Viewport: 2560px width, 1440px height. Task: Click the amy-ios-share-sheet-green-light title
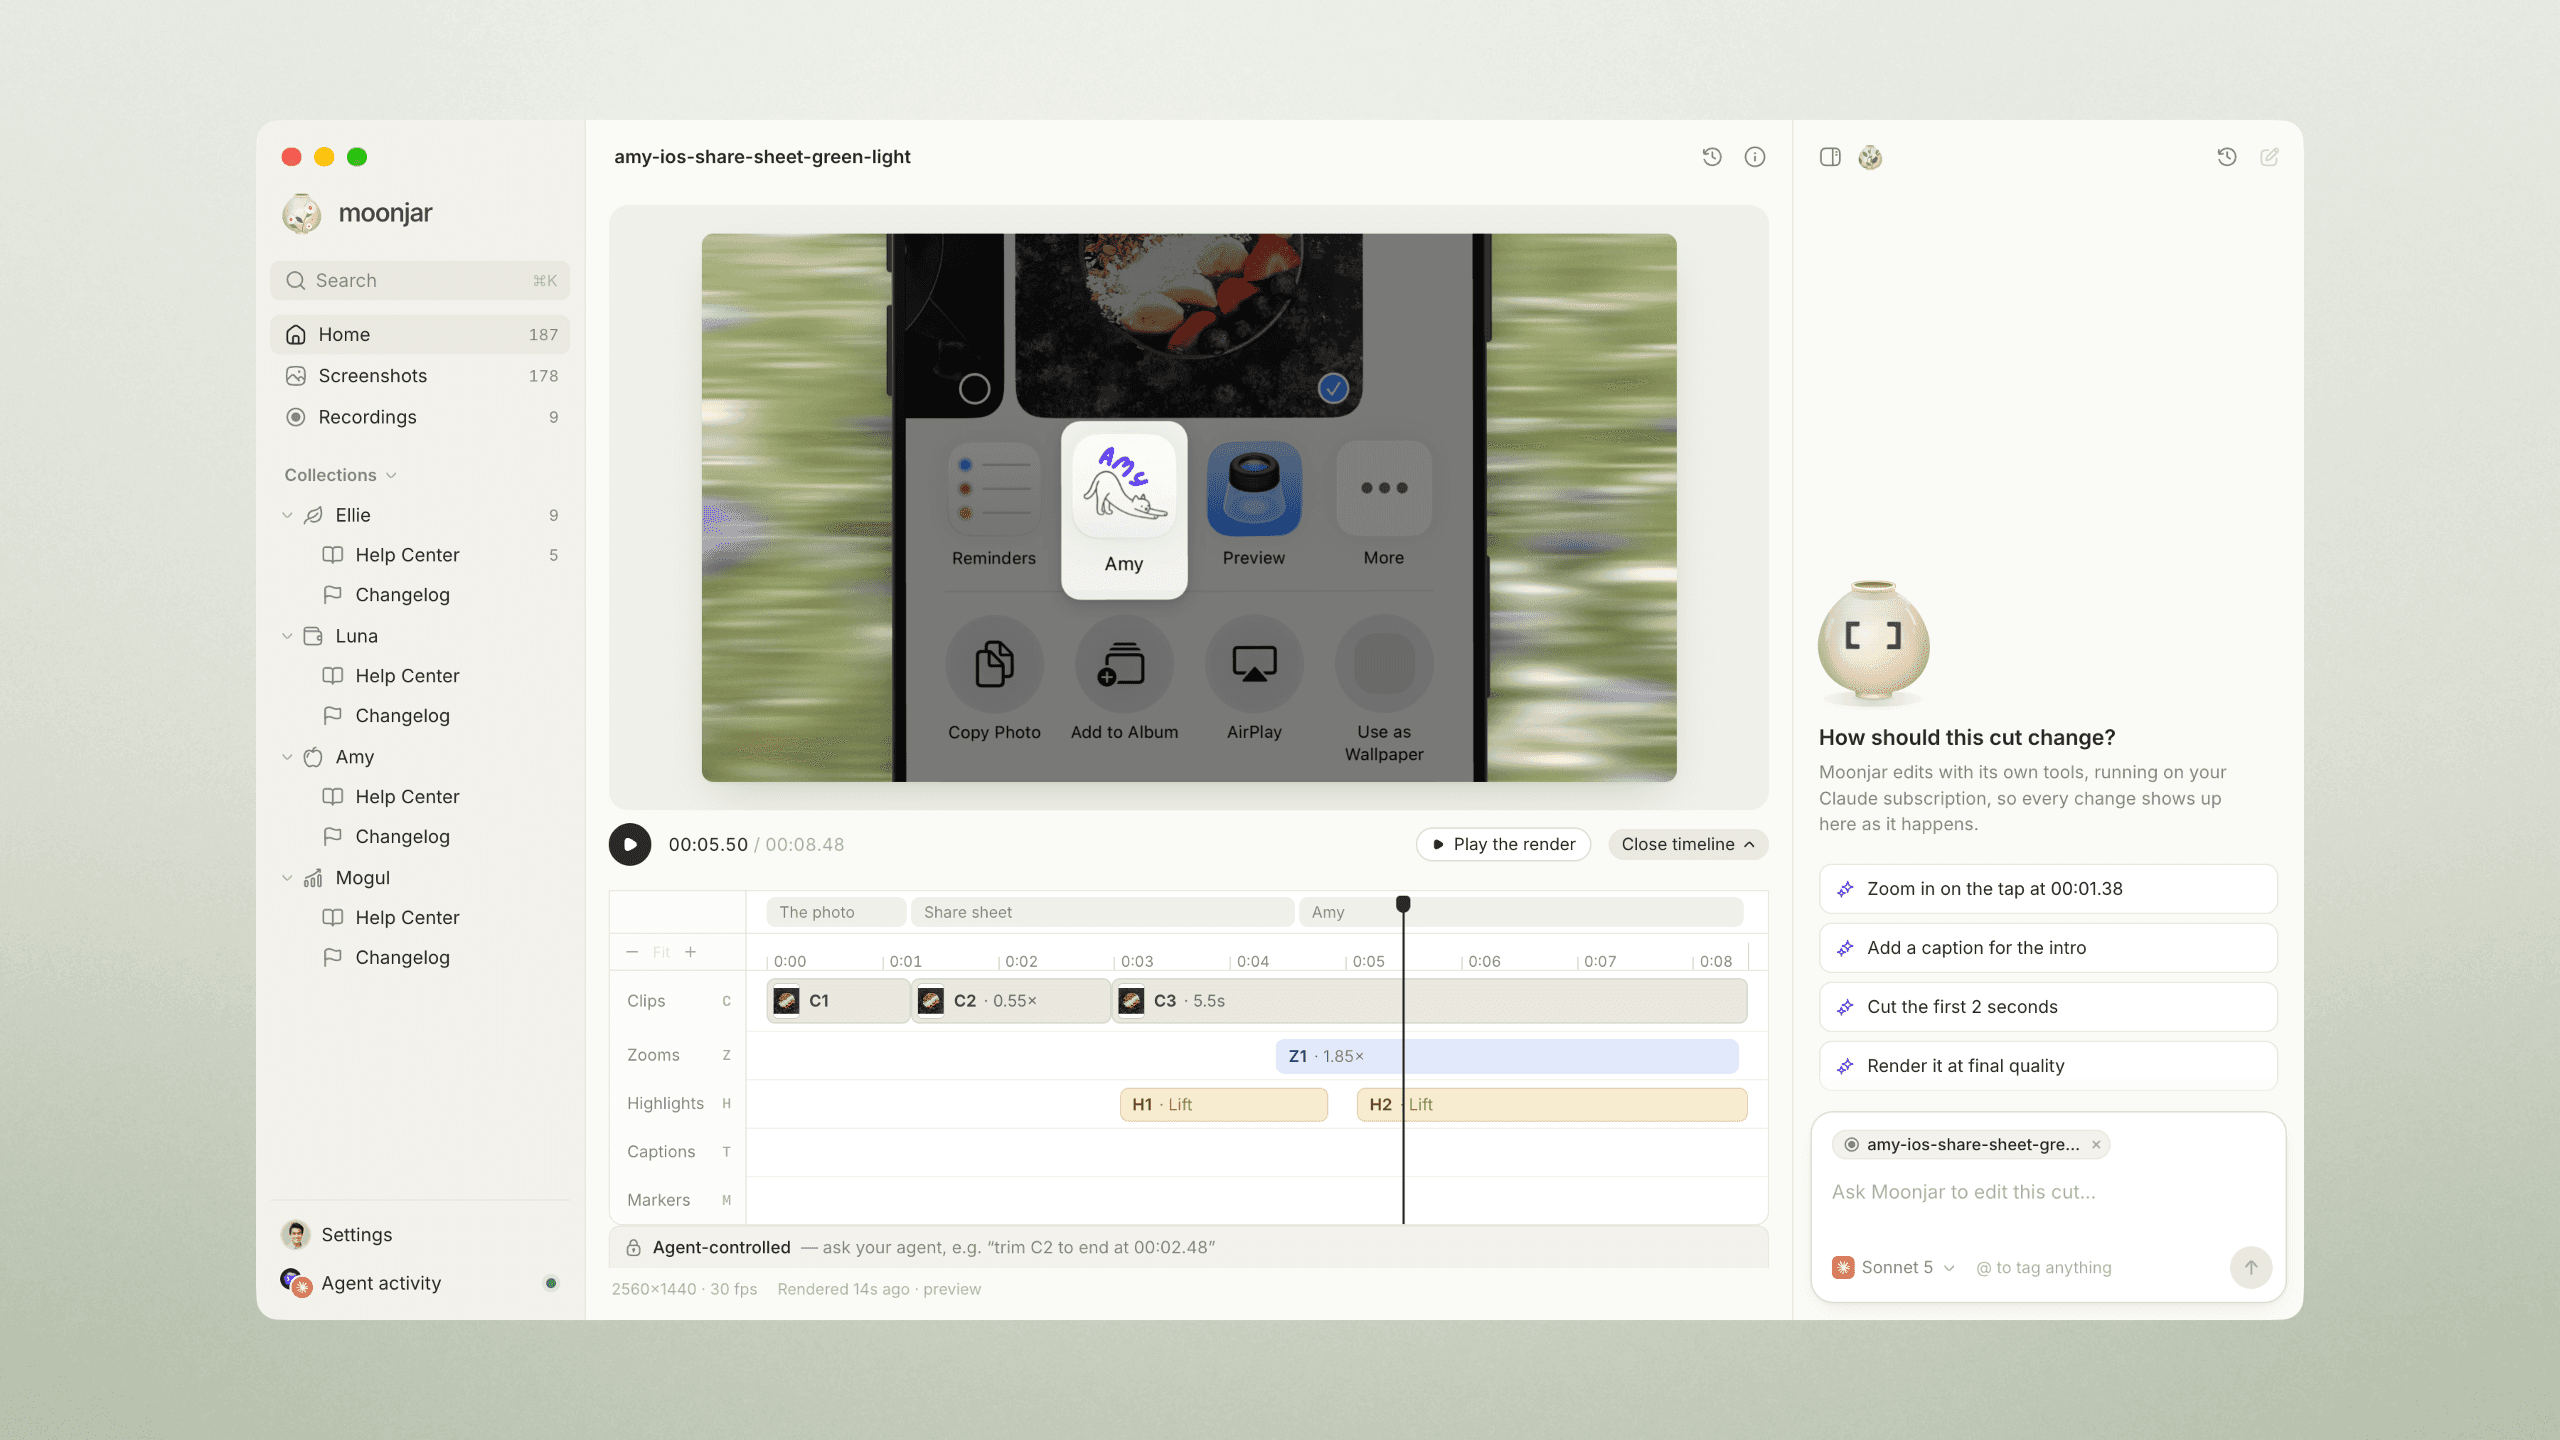point(762,157)
